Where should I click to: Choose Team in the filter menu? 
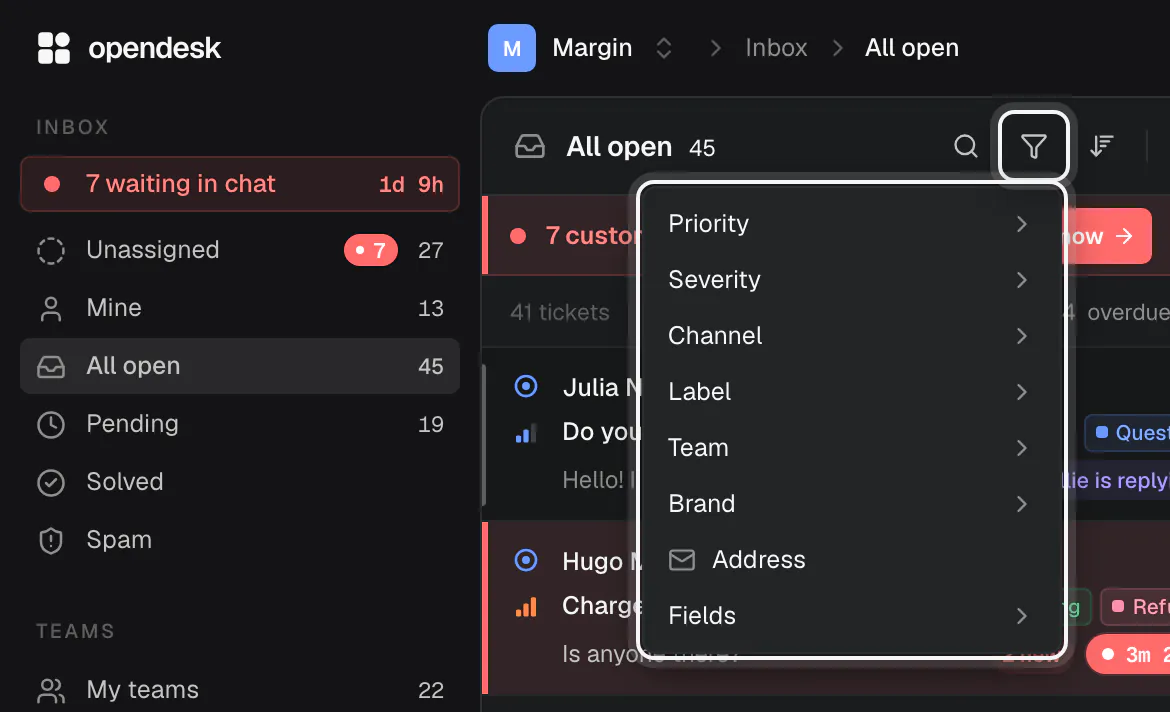[x=851, y=448]
